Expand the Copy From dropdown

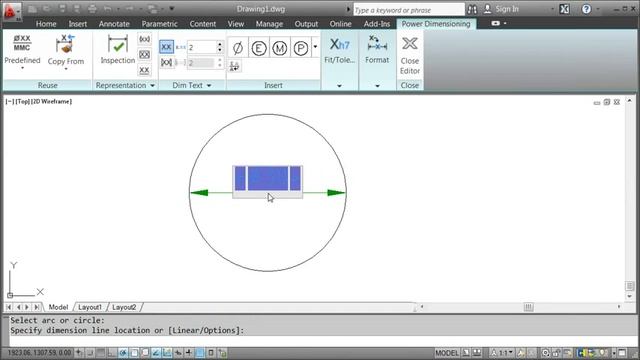[x=66, y=69]
